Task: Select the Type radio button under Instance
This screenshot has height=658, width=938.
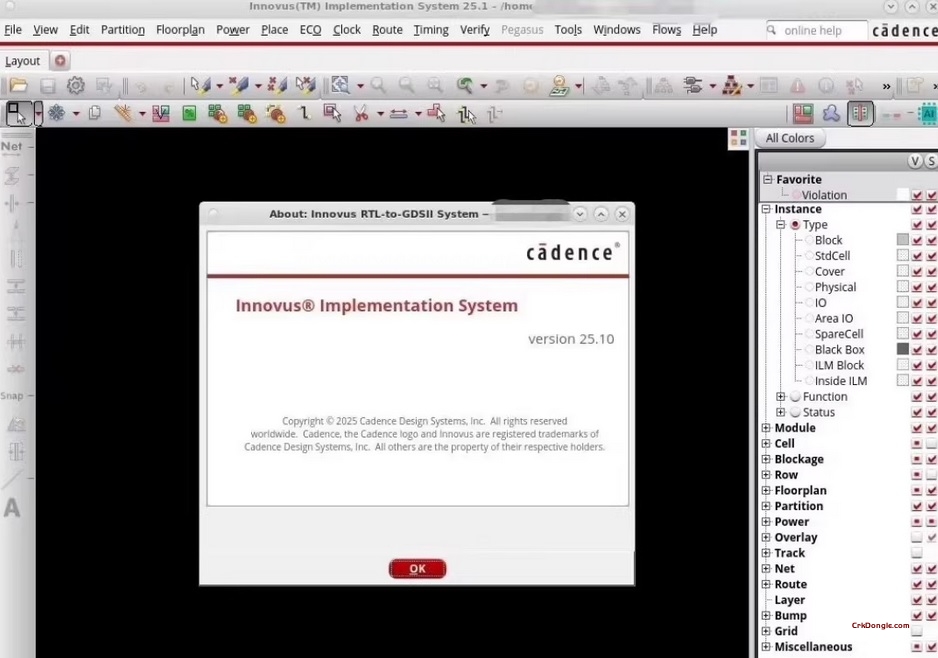Action: [x=795, y=224]
